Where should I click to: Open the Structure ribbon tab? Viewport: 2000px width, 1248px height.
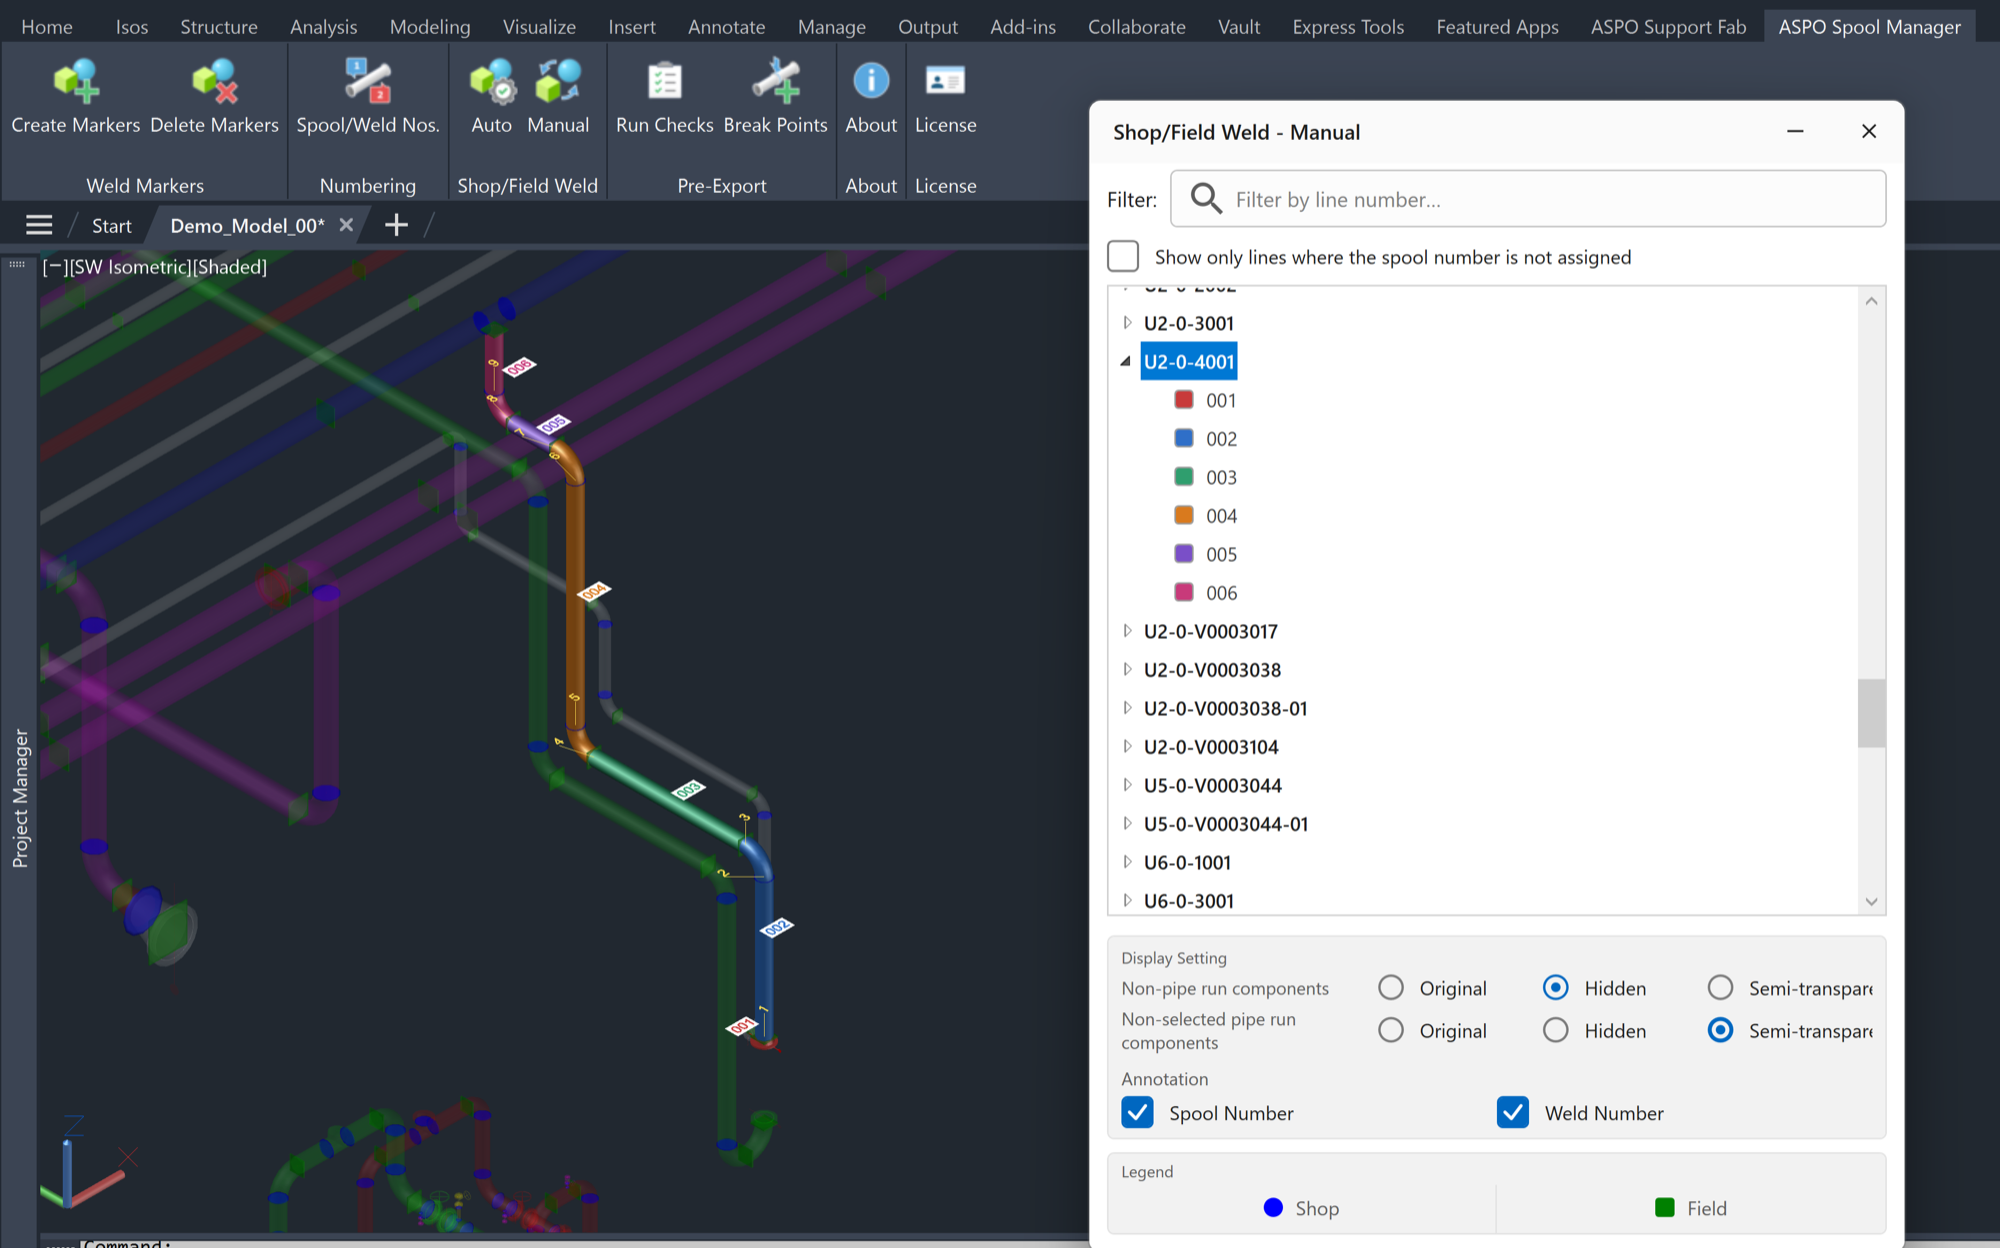click(x=219, y=27)
